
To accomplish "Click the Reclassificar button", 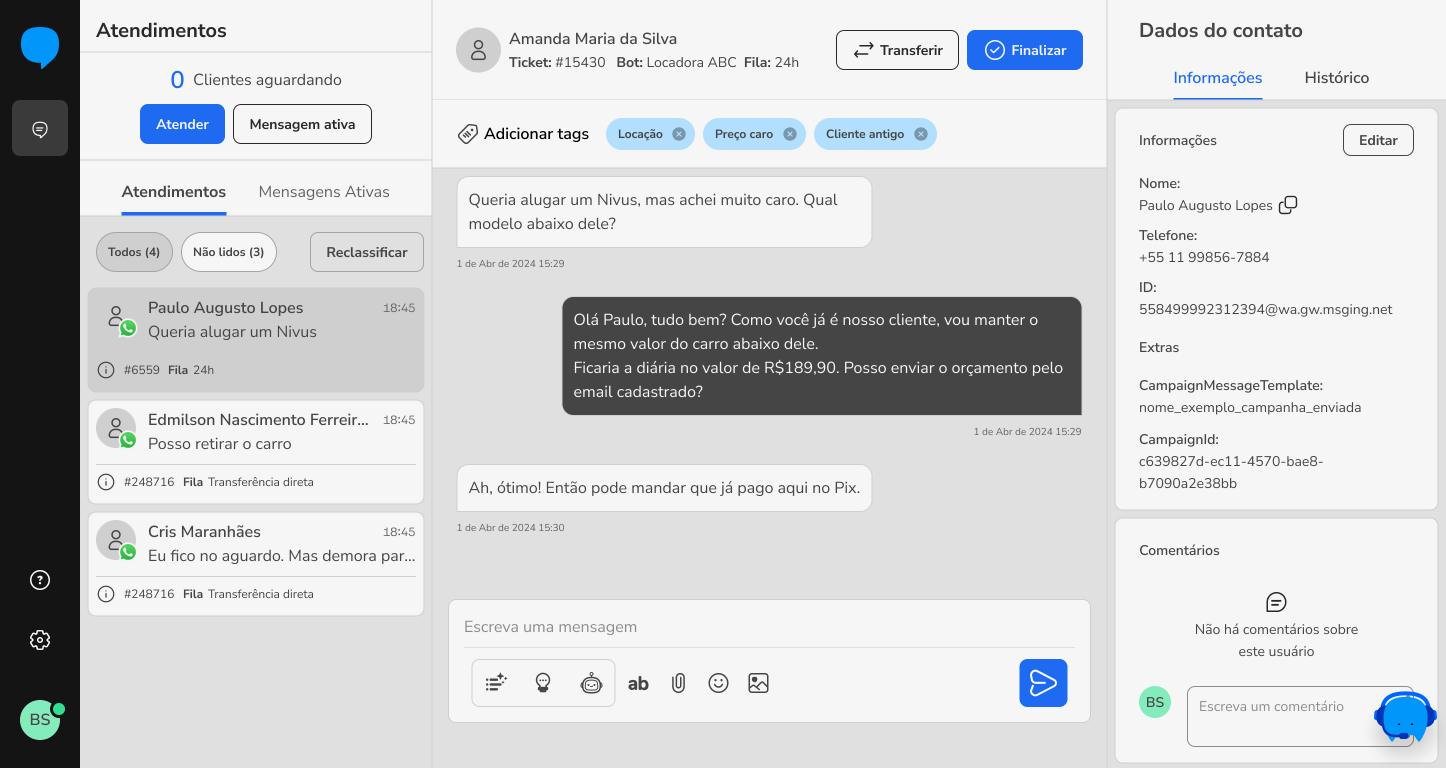I will [367, 252].
